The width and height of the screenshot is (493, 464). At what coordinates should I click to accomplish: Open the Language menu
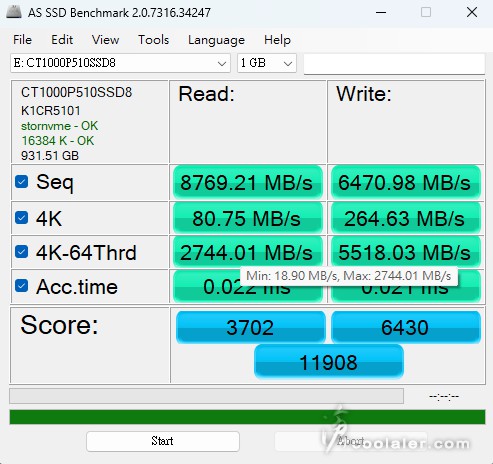[216, 40]
